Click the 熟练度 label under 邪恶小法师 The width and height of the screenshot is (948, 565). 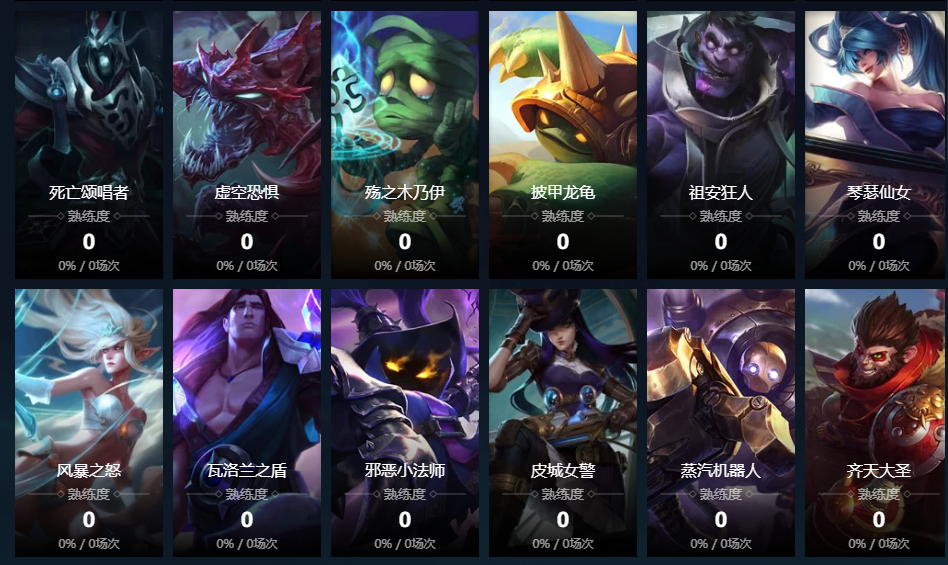click(404, 494)
